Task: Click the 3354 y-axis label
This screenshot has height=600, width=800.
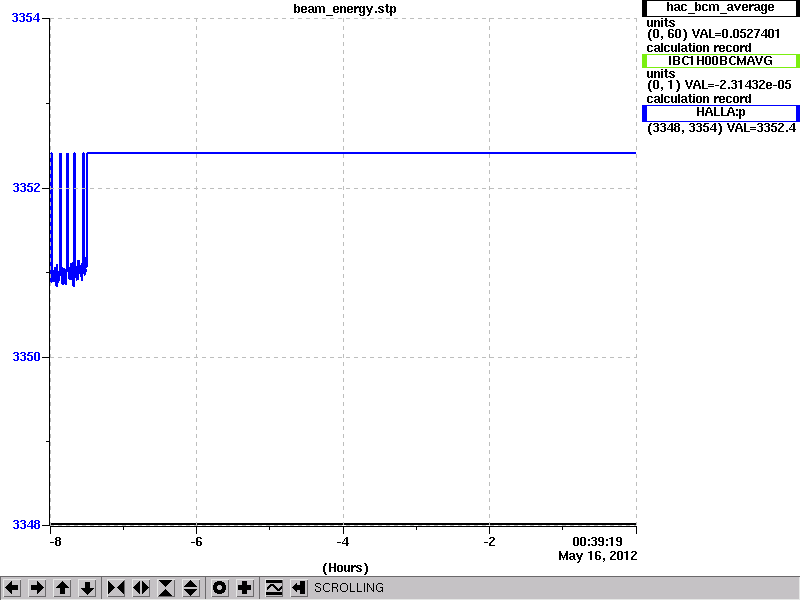Action: (26, 18)
